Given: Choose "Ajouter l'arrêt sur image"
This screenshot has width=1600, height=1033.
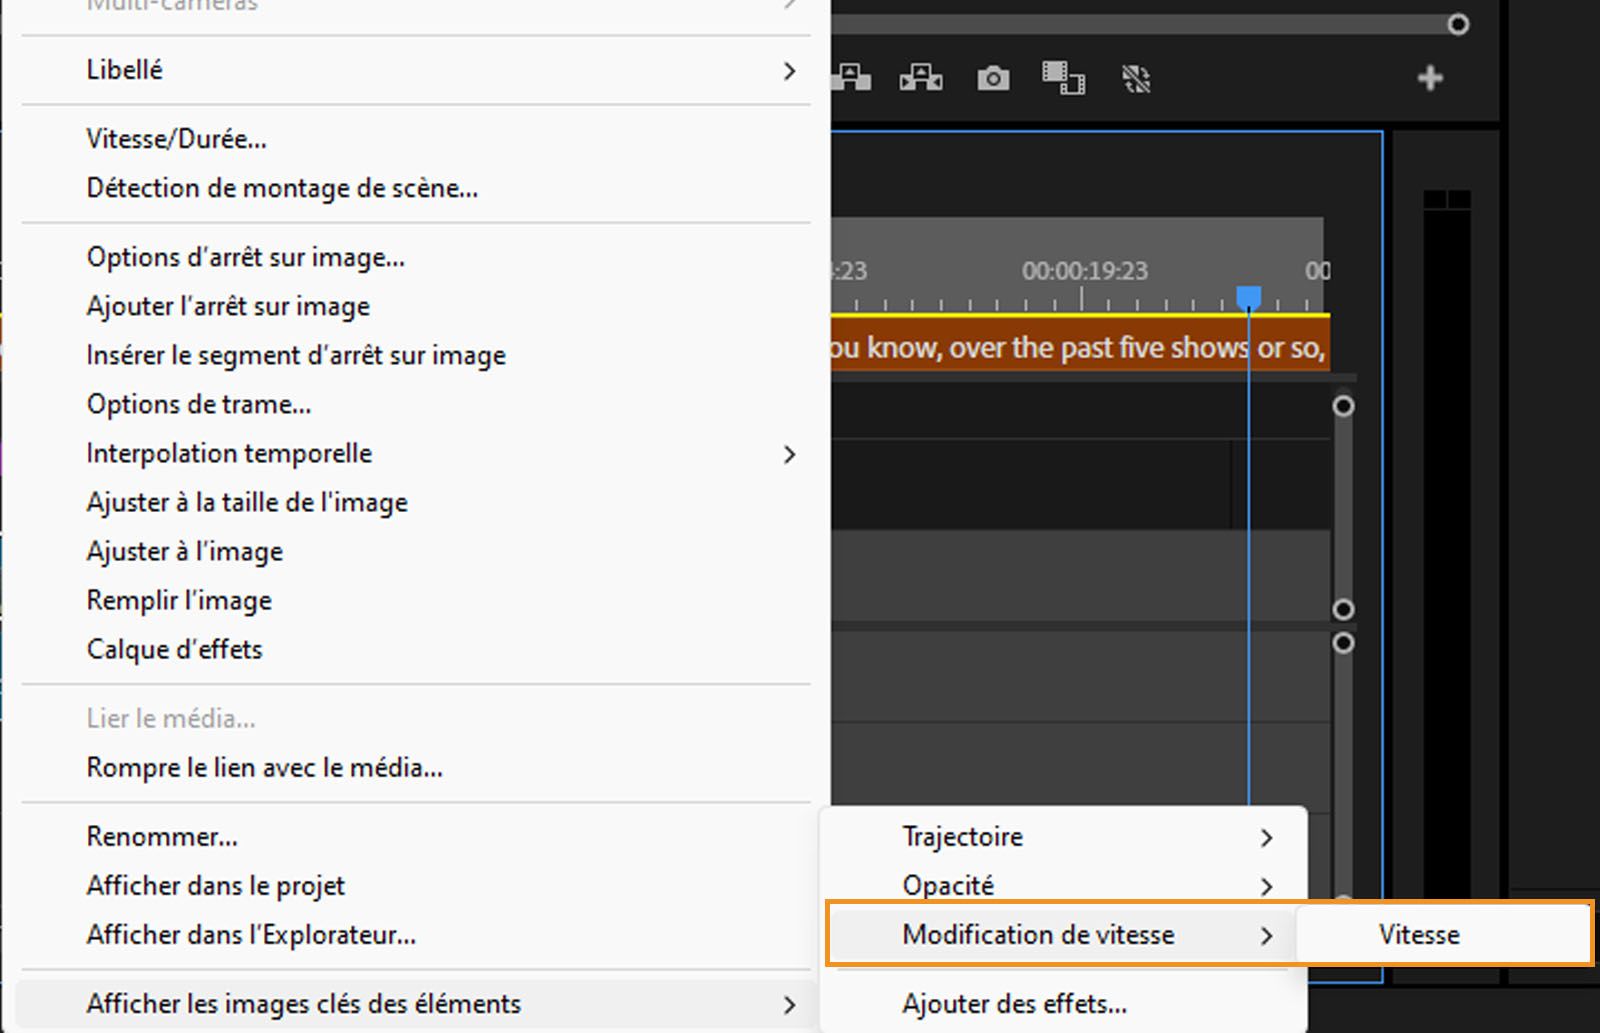Looking at the screenshot, I should [x=228, y=306].
